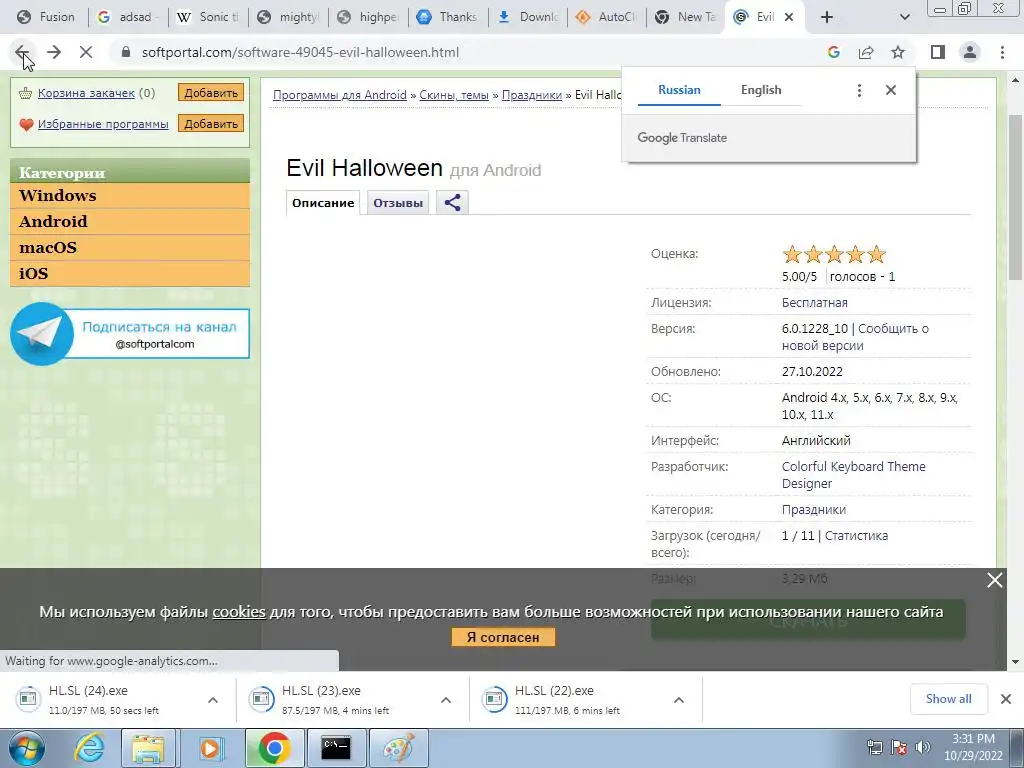
Task: Rate the app using the star rating
Action: pos(834,254)
